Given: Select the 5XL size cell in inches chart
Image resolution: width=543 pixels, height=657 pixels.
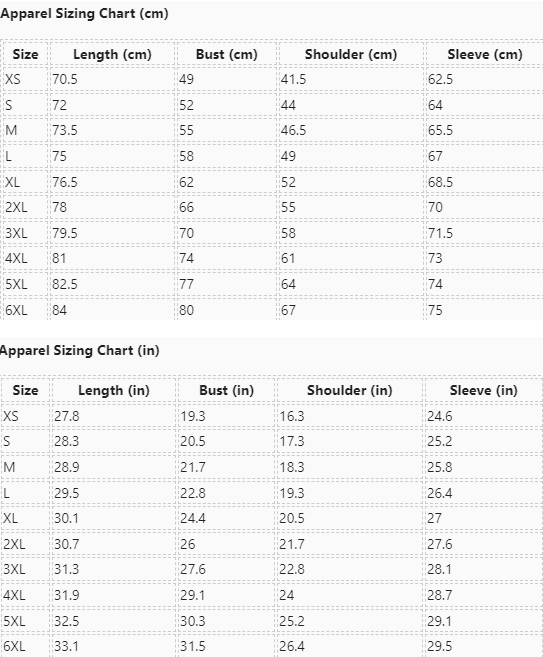Looking at the screenshot, I should click(25, 621).
